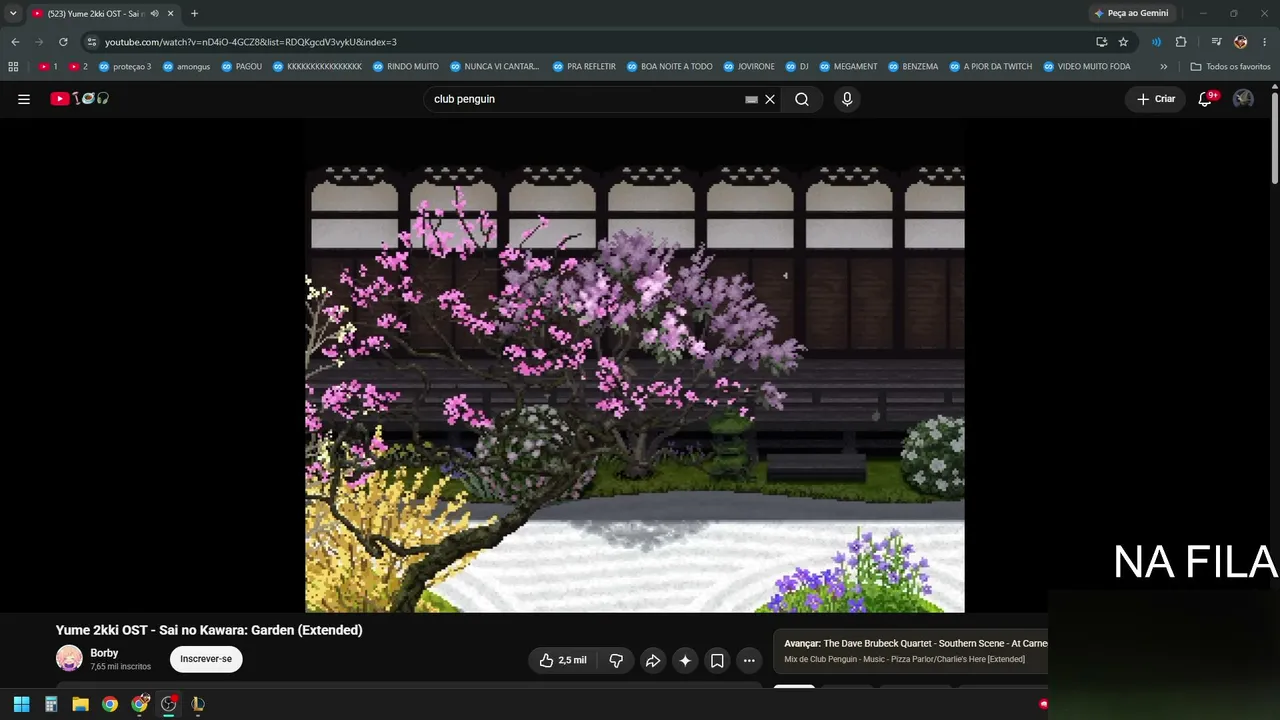
Task: Install app icon in address bar
Action: (x=1101, y=42)
